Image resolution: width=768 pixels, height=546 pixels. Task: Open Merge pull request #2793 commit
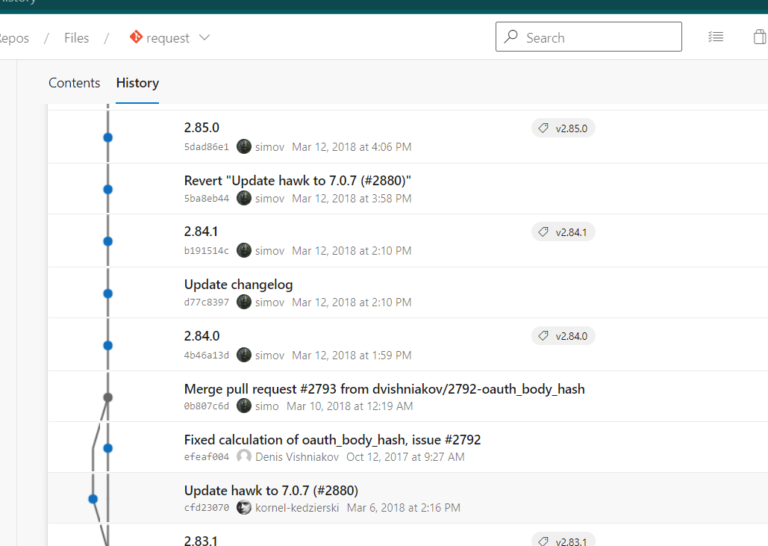pyautogui.click(x=384, y=389)
